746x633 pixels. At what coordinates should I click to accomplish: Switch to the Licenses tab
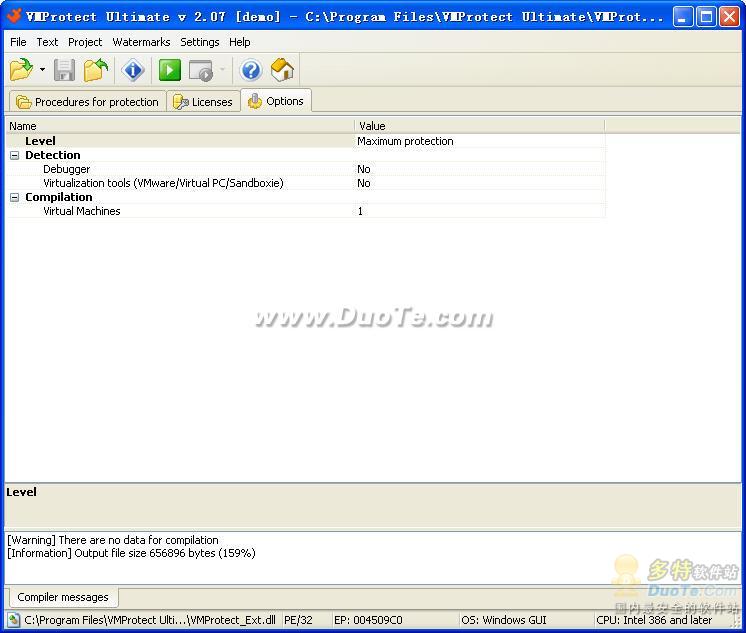point(203,102)
